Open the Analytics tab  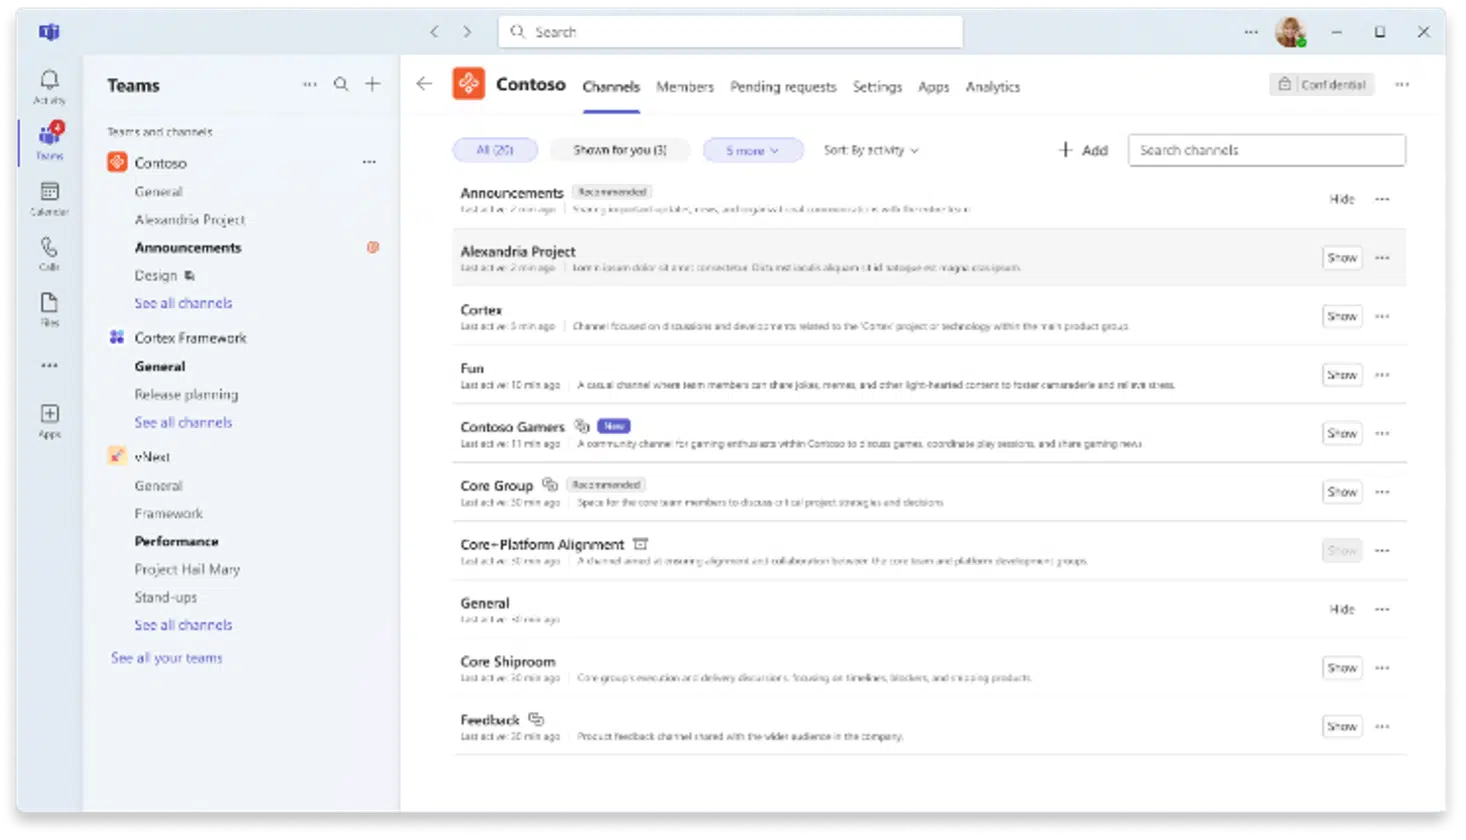click(993, 87)
